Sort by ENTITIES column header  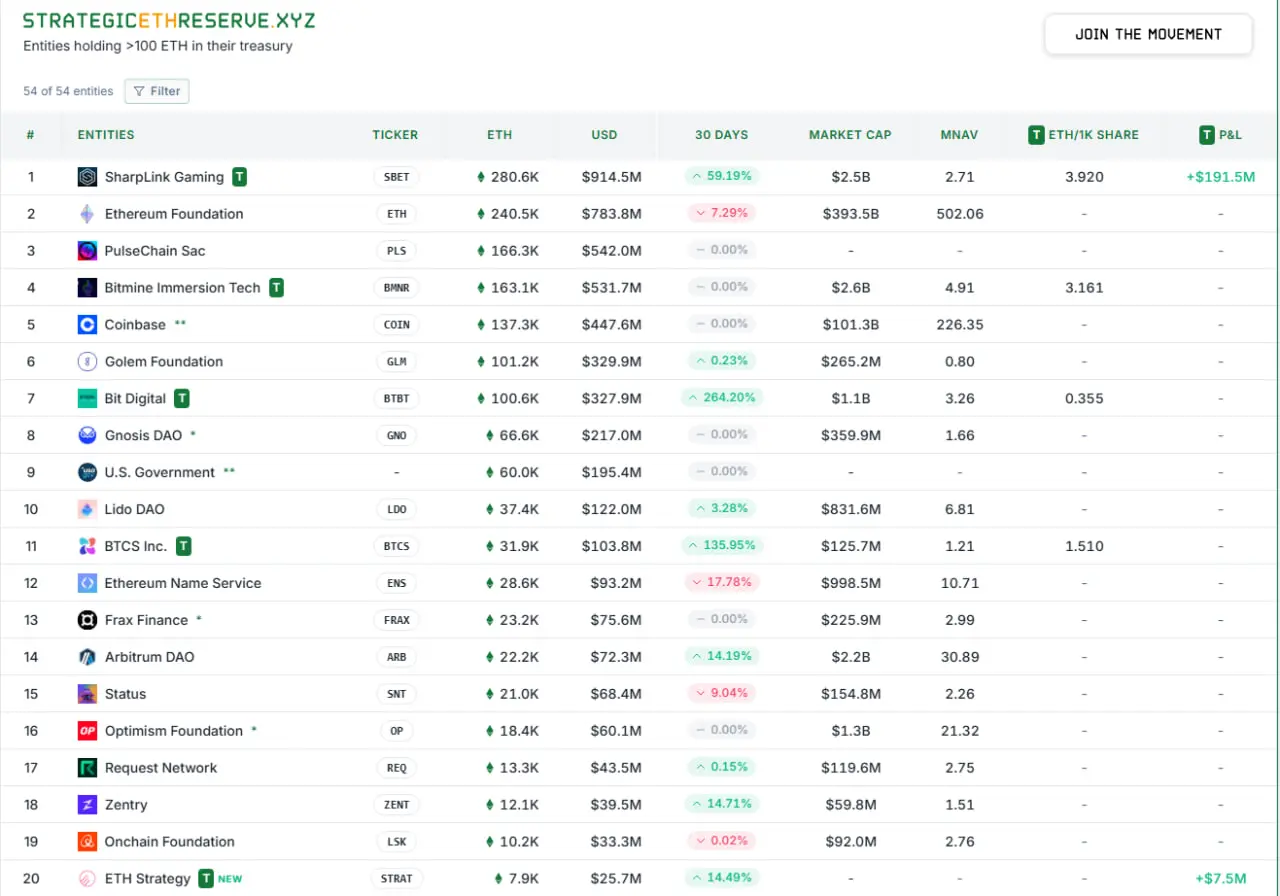coord(106,135)
